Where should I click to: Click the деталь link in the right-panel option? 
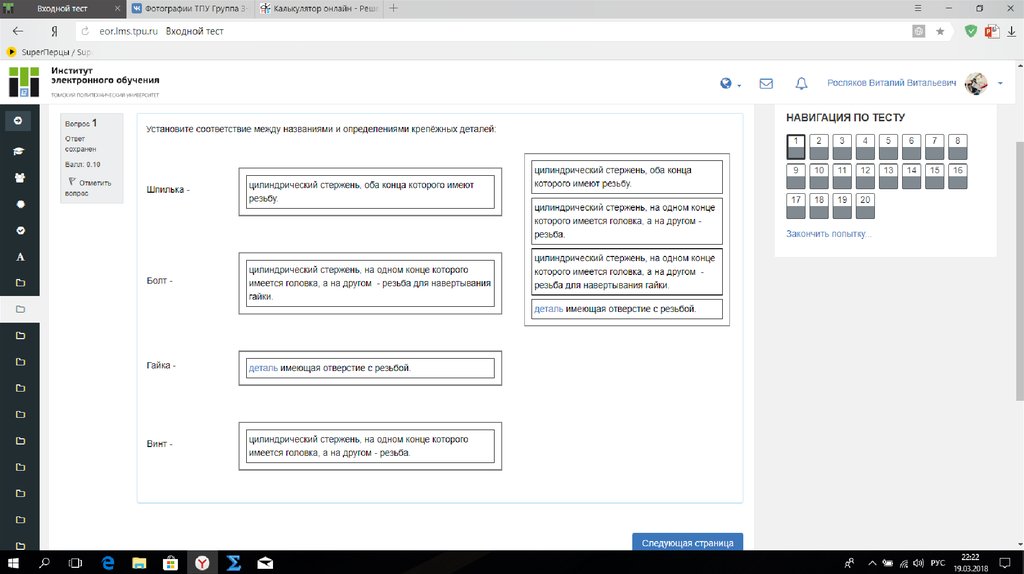[x=549, y=309]
